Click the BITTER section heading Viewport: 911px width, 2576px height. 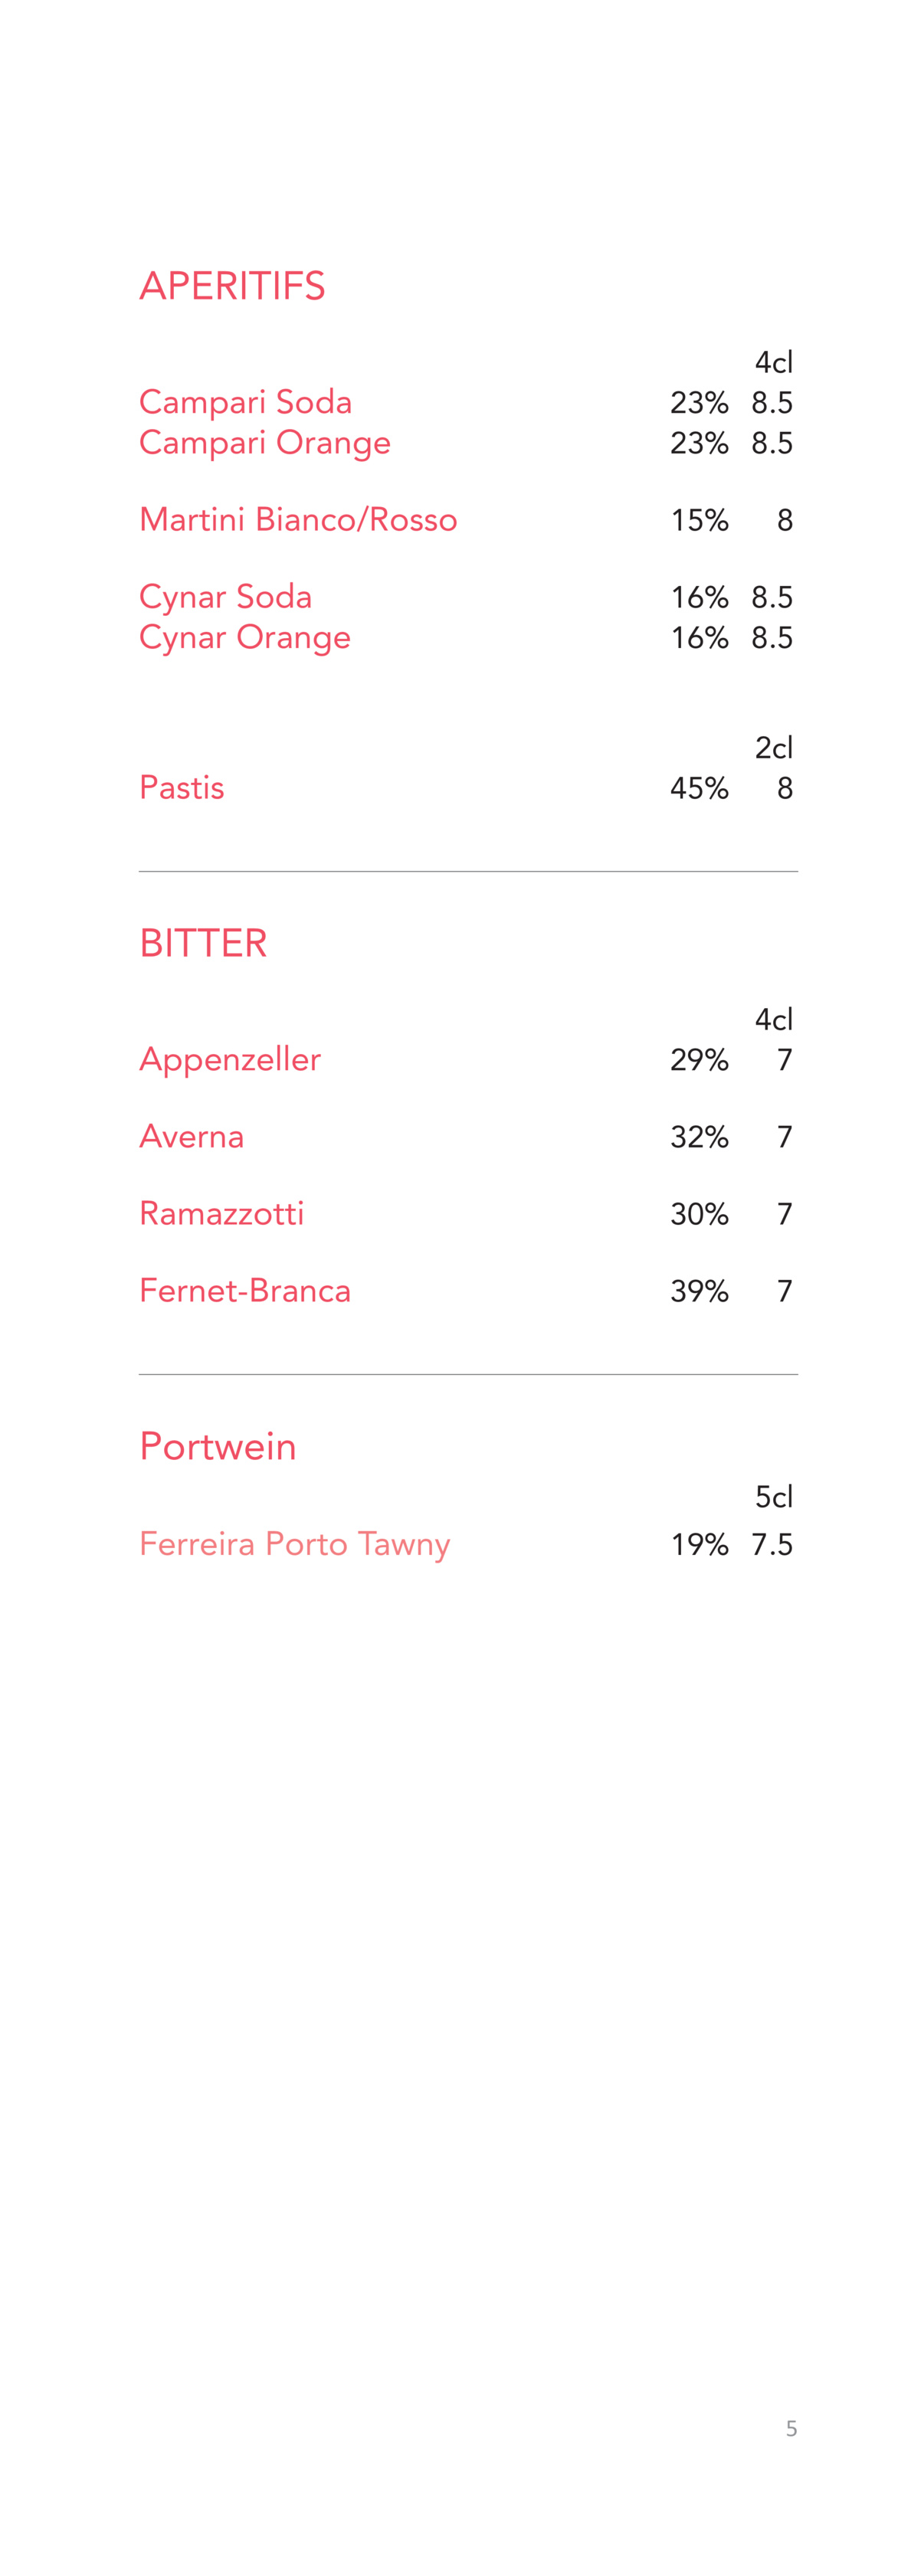tap(203, 943)
